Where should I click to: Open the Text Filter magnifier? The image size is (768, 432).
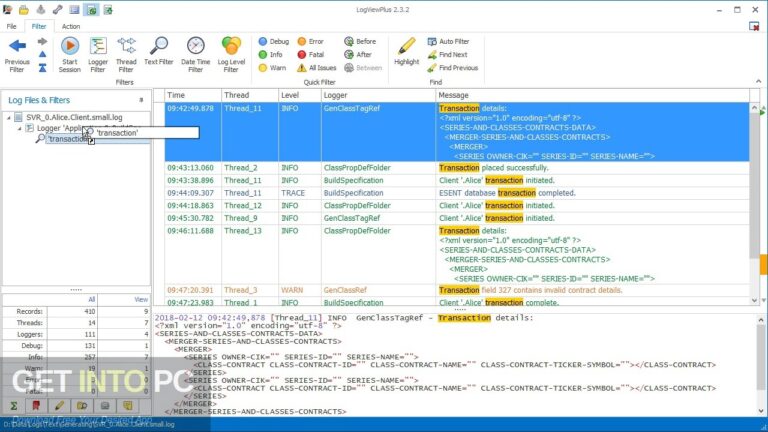click(x=159, y=51)
